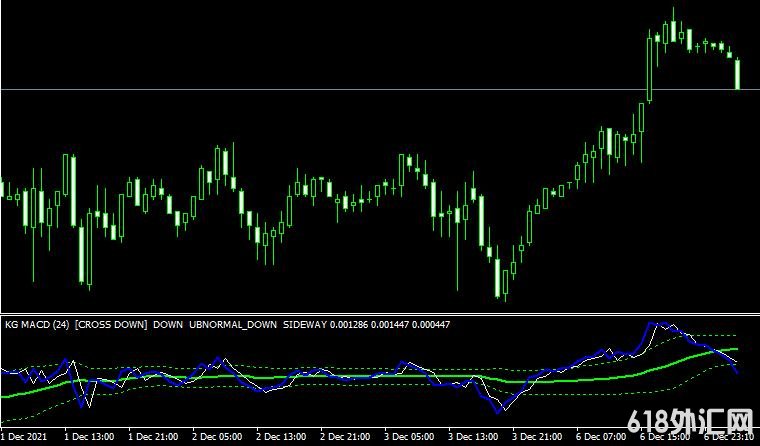Click the 2 Dec 05:00 time label

point(217,437)
